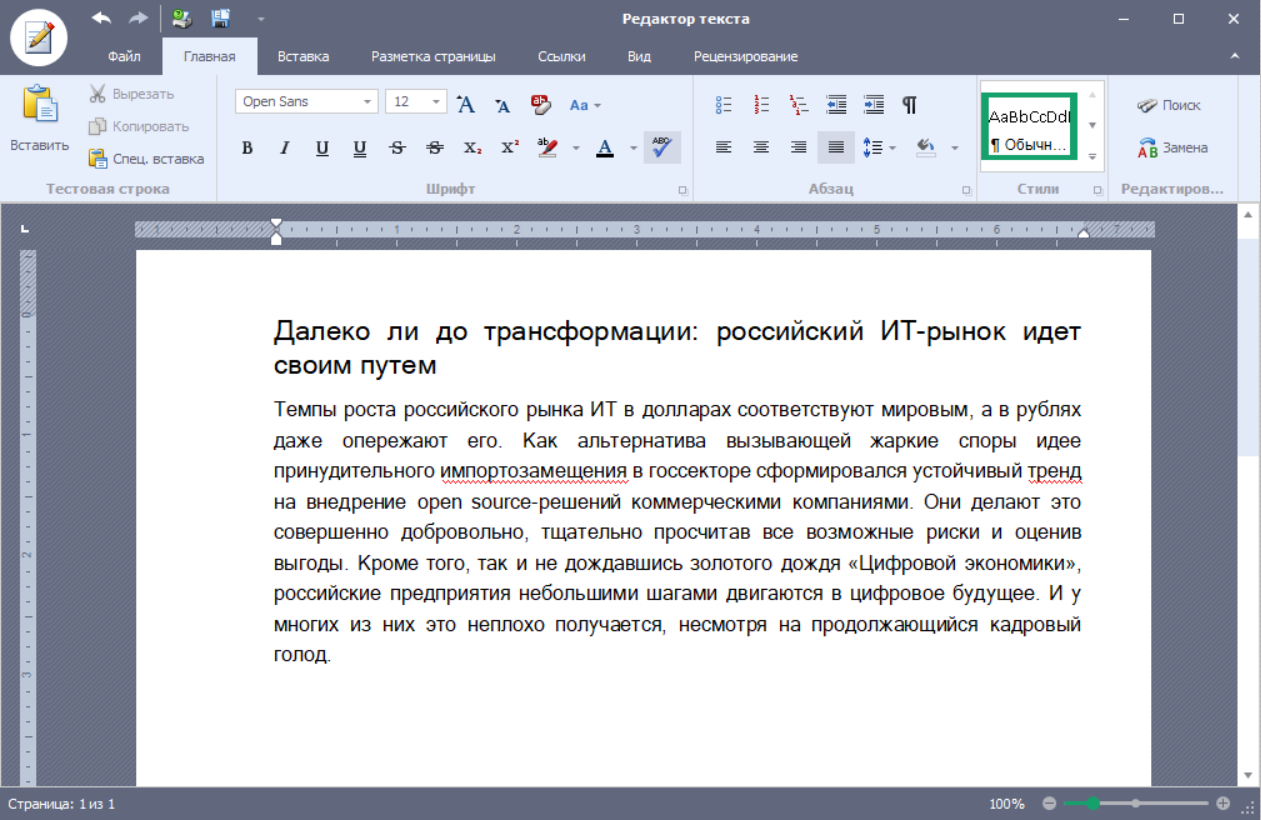Screen dimensions: 1261x820
Task: Expand the line spacing dropdown
Action: click(892, 148)
